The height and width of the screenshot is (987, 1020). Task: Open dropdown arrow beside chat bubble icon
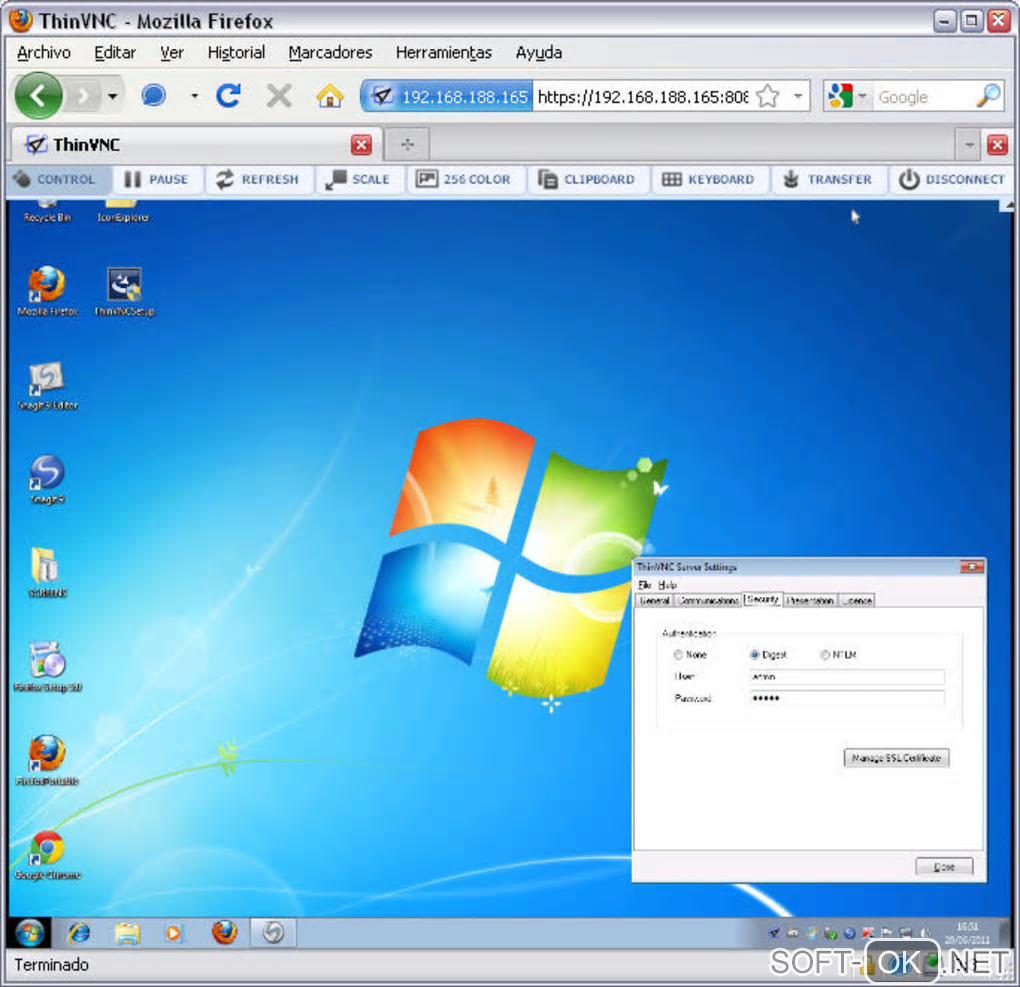(194, 96)
